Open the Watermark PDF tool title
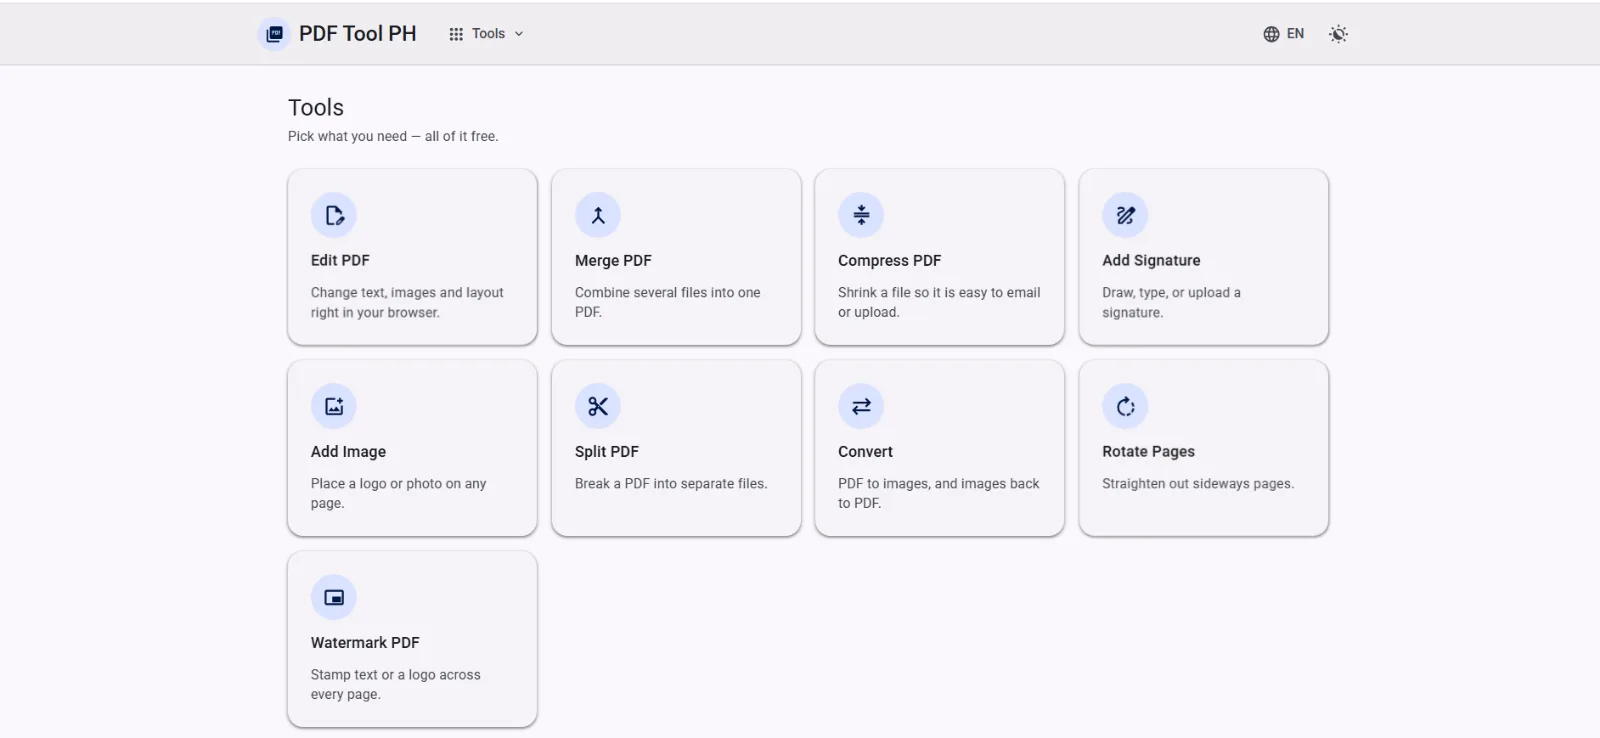The image size is (1600, 738). click(365, 643)
